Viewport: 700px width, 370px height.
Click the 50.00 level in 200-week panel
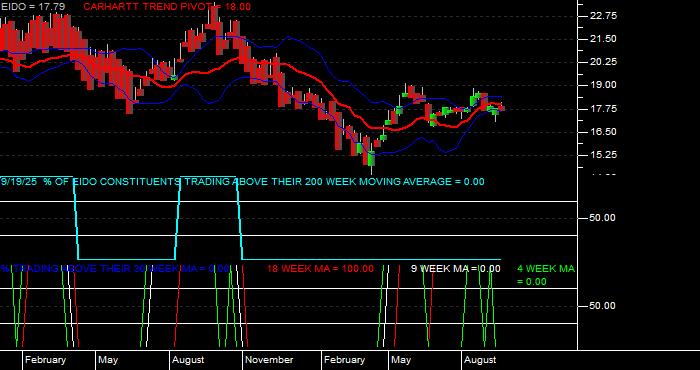[603, 218]
